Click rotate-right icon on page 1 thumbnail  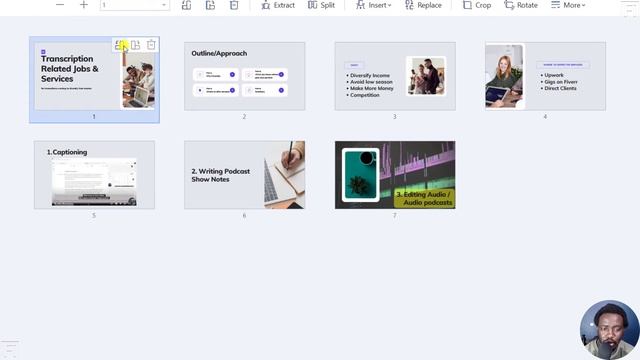point(135,44)
